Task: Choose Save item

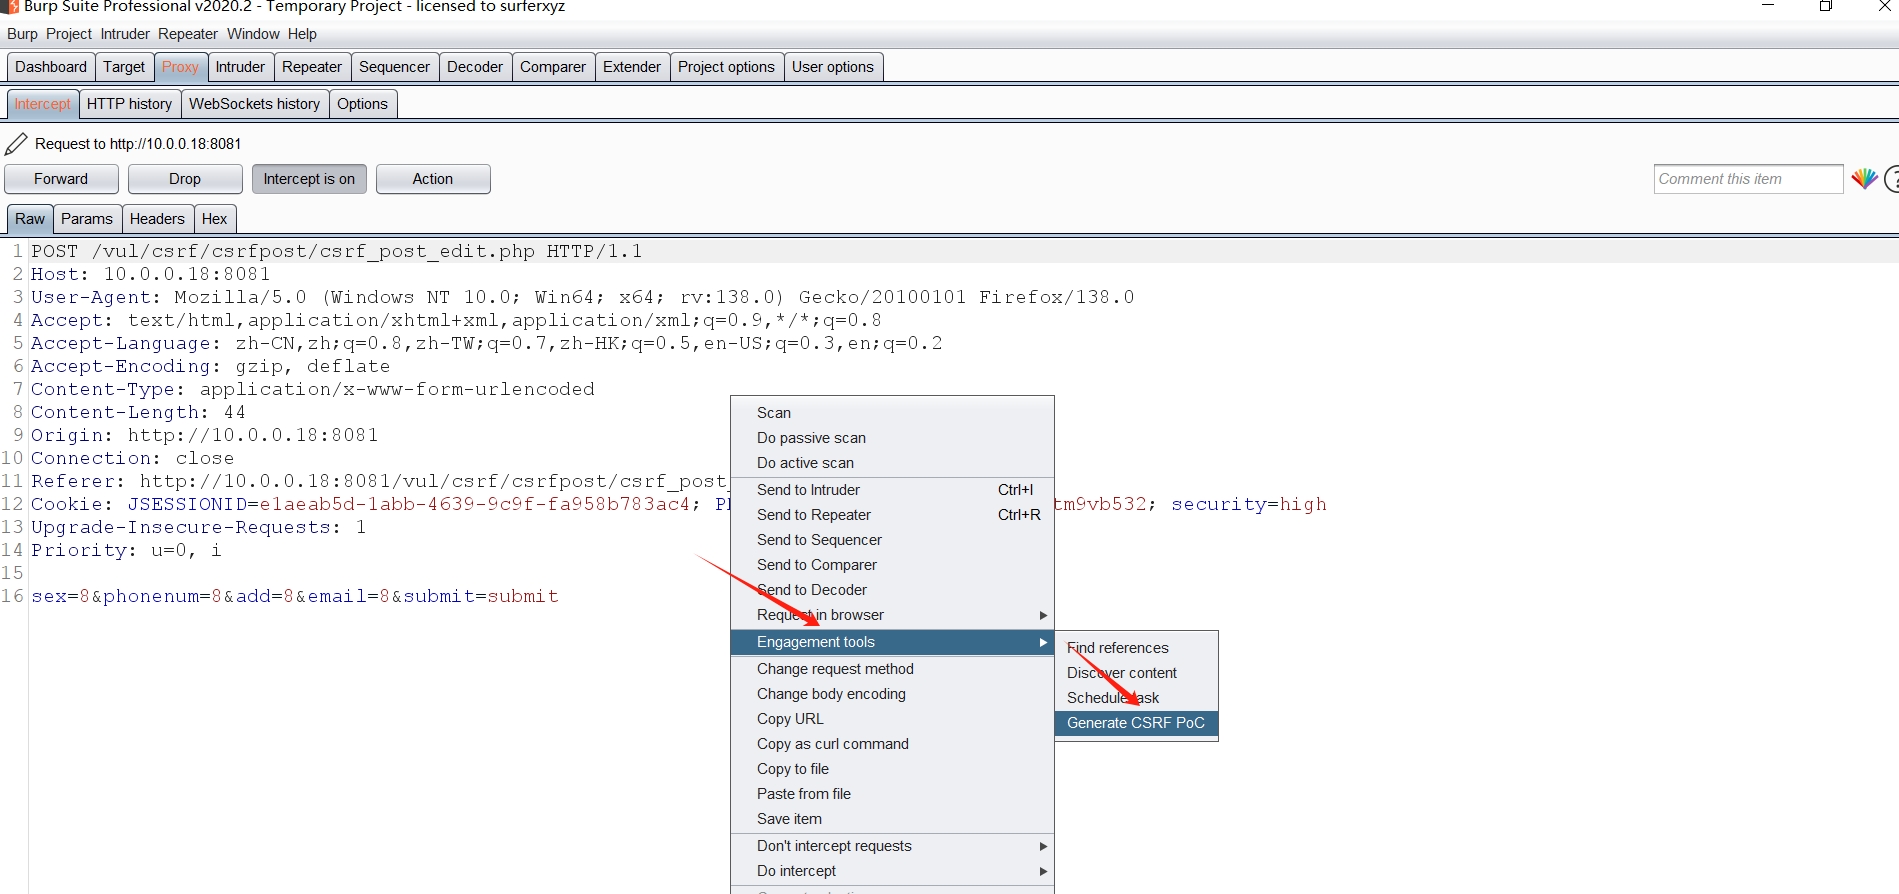Action: [892, 819]
